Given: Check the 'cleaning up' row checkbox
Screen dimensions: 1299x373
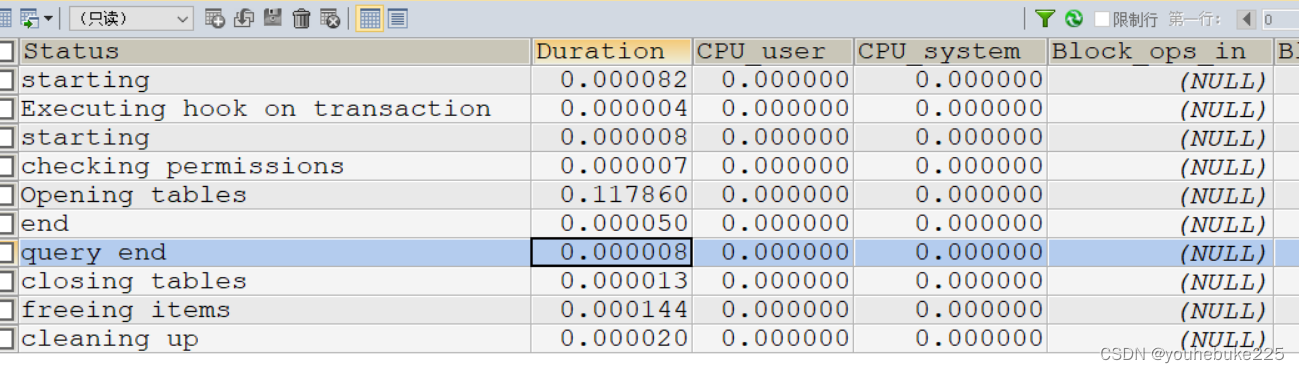Looking at the screenshot, I should (x=8, y=339).
